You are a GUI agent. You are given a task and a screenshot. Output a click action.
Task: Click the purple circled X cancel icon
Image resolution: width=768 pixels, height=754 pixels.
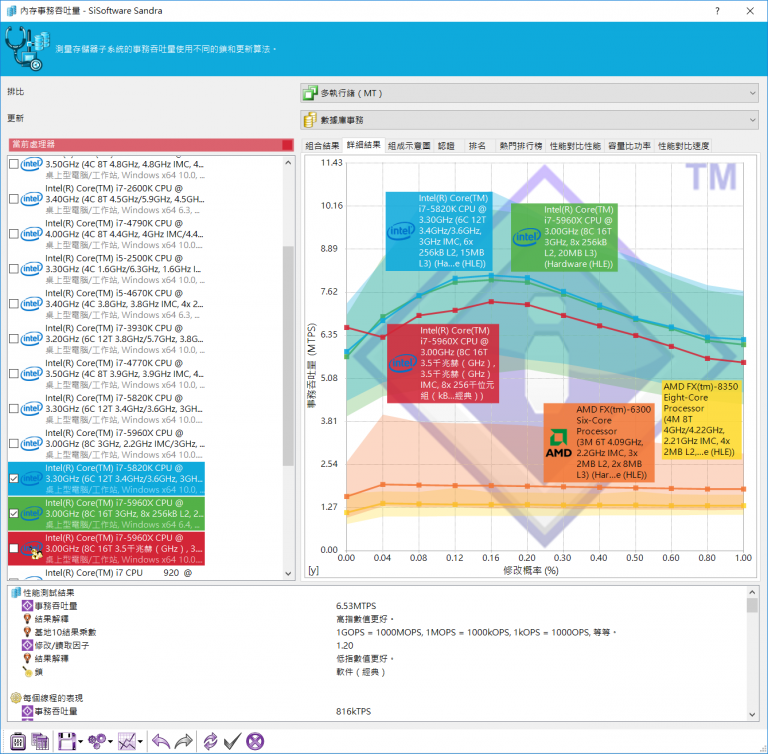(255, 741)
